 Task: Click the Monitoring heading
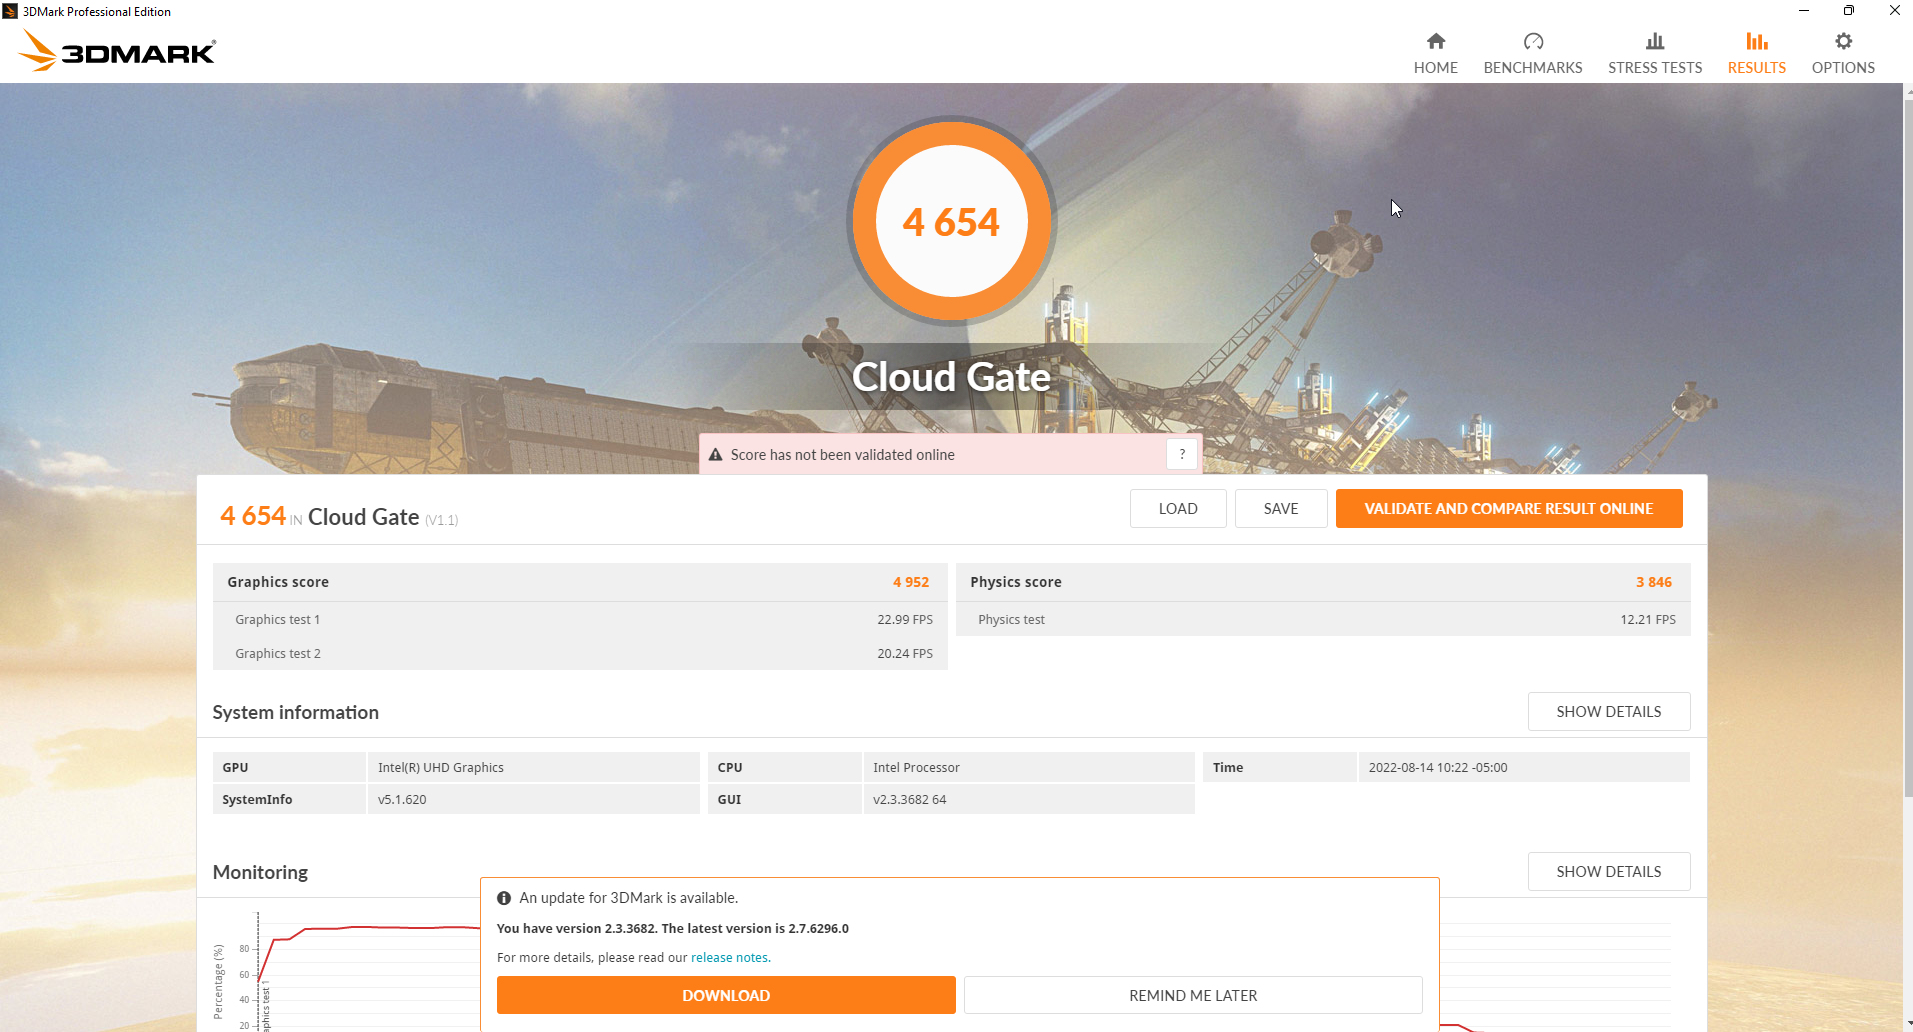(260, 872)
